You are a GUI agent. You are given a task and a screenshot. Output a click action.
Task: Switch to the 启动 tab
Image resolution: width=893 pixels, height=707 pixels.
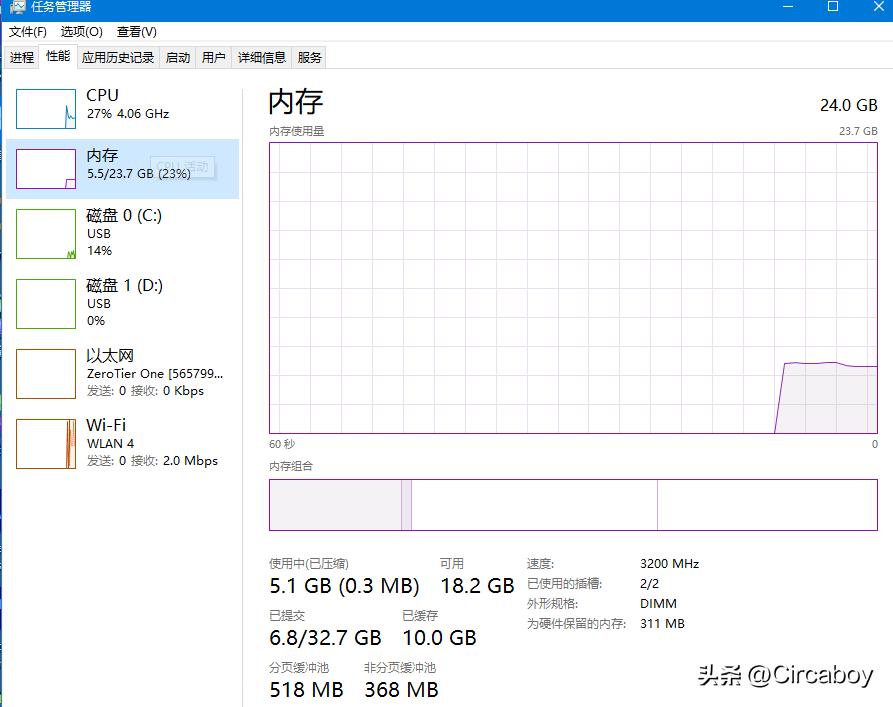tap(178, 58)
